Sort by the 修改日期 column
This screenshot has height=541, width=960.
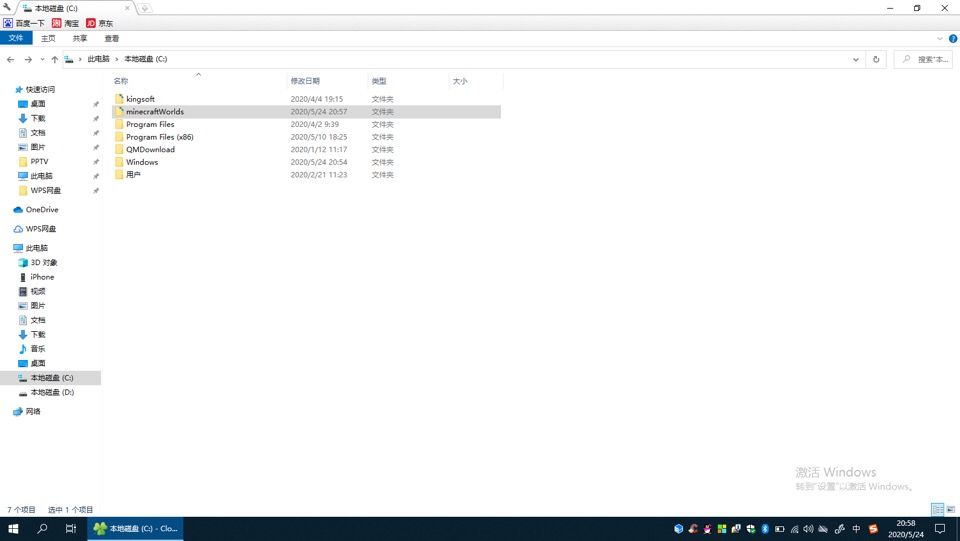(305, 81)
